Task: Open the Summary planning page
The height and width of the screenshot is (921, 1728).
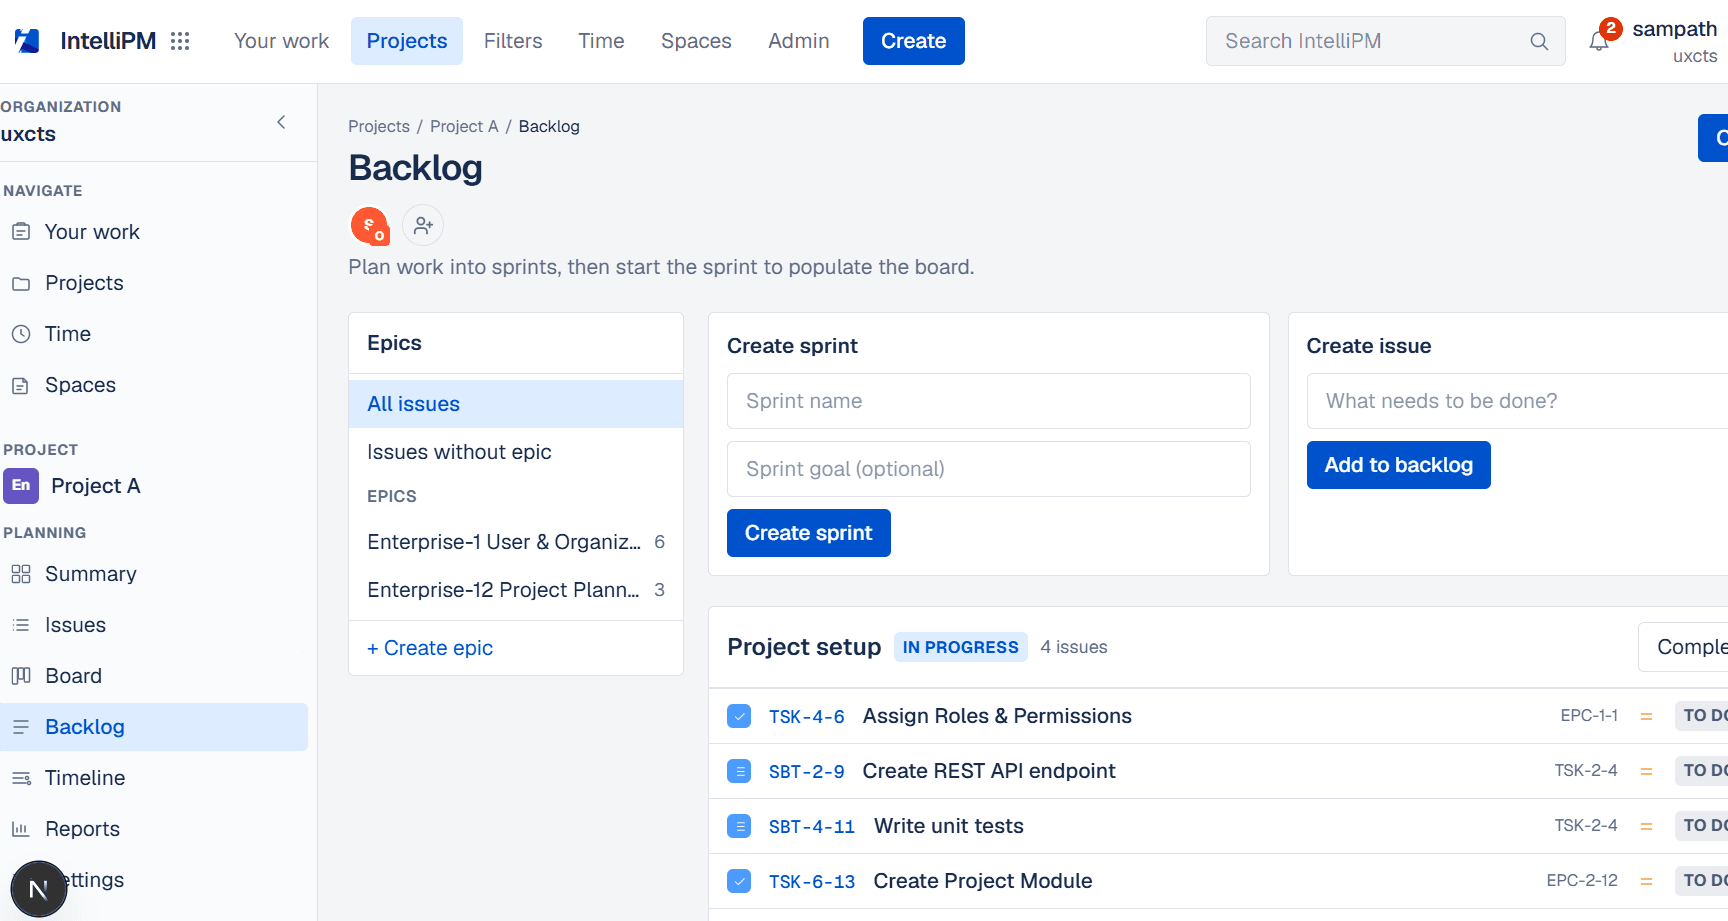Action: point(154,574)
